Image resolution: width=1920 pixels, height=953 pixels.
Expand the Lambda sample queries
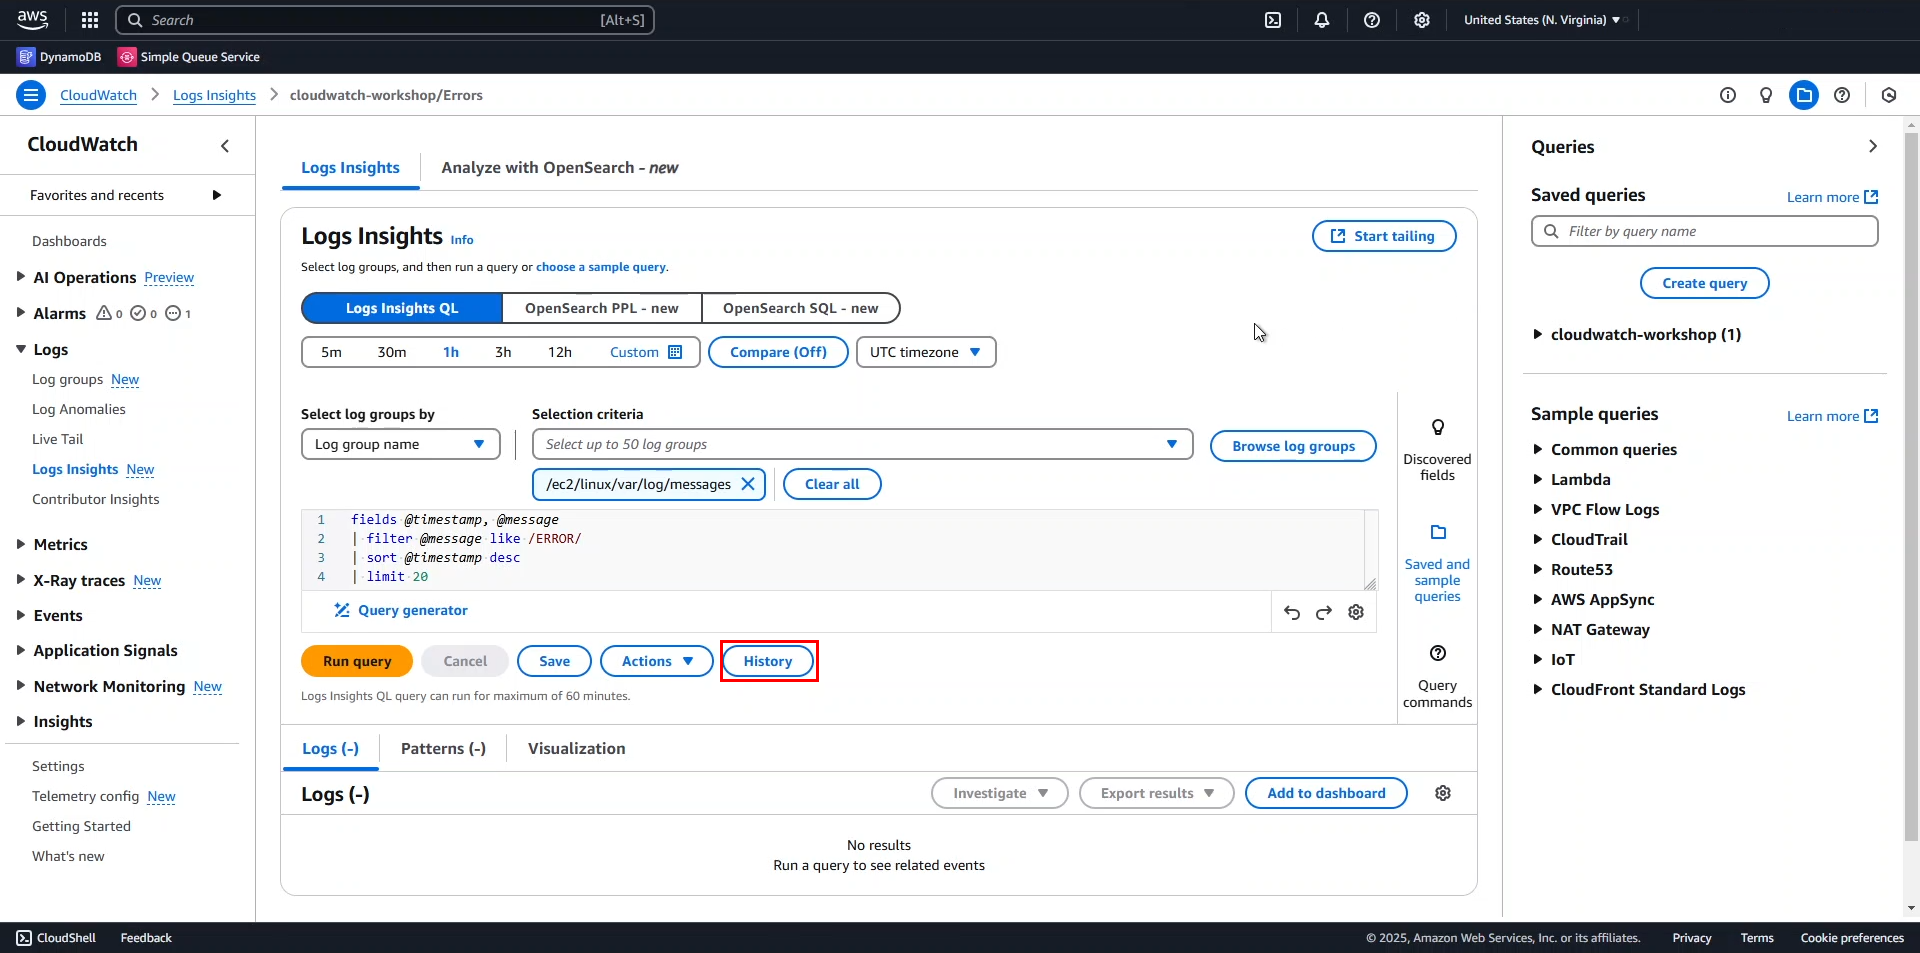(1580, 480)
